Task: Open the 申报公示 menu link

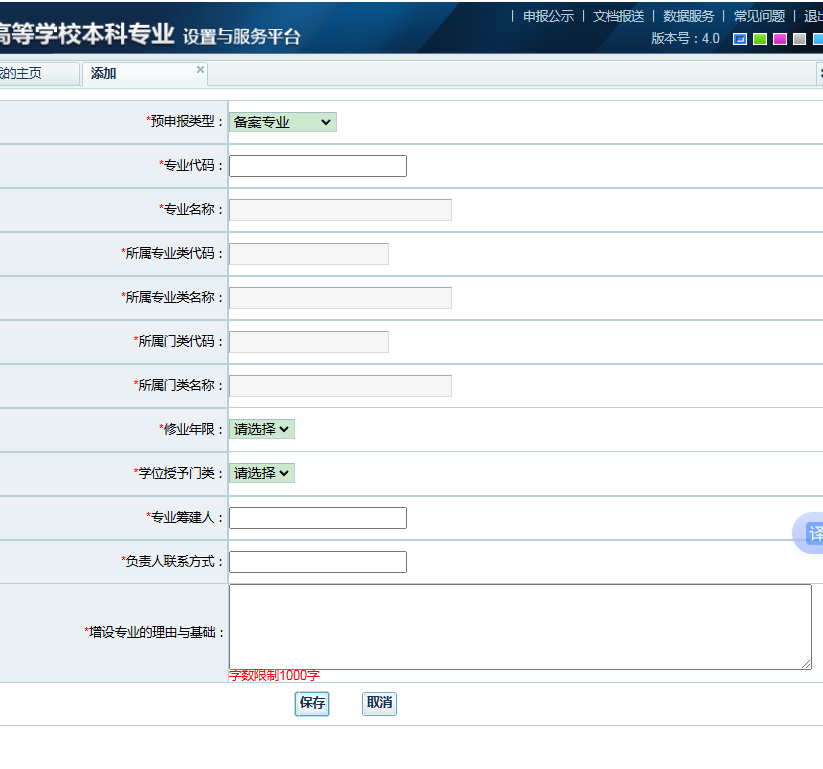Action: (548, 16)
